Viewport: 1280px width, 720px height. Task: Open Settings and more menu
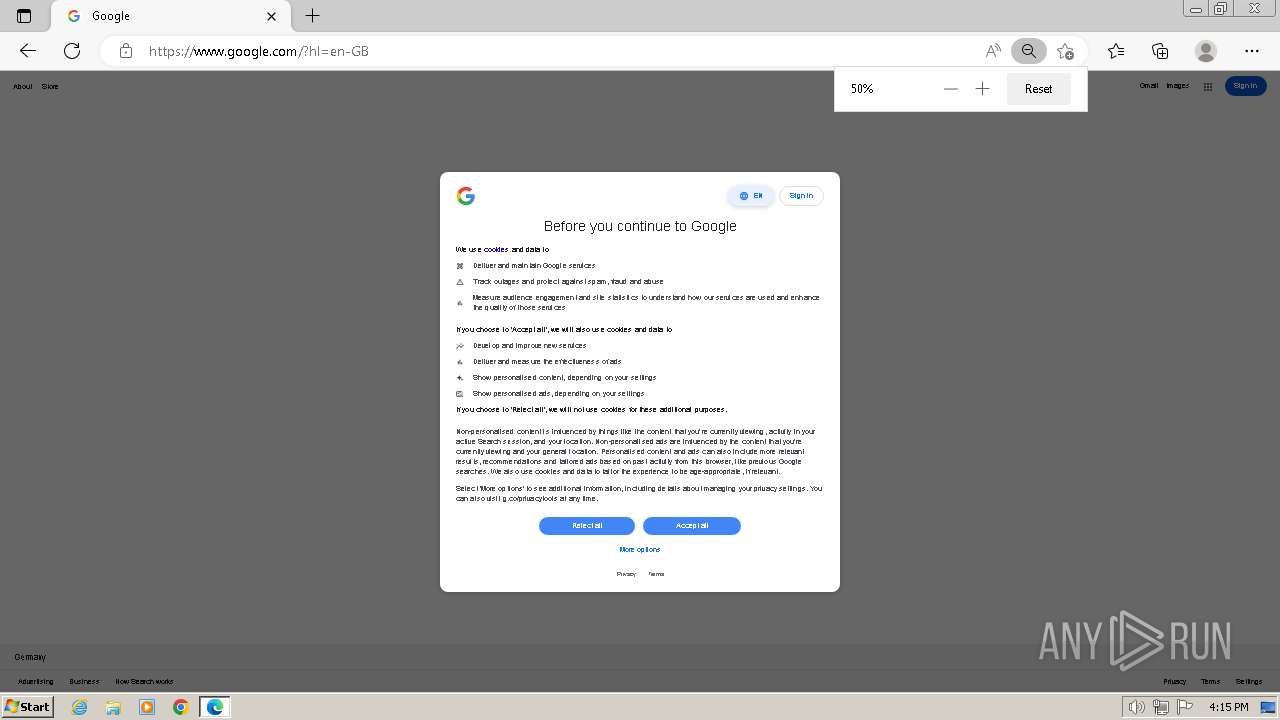[1252, 51]
